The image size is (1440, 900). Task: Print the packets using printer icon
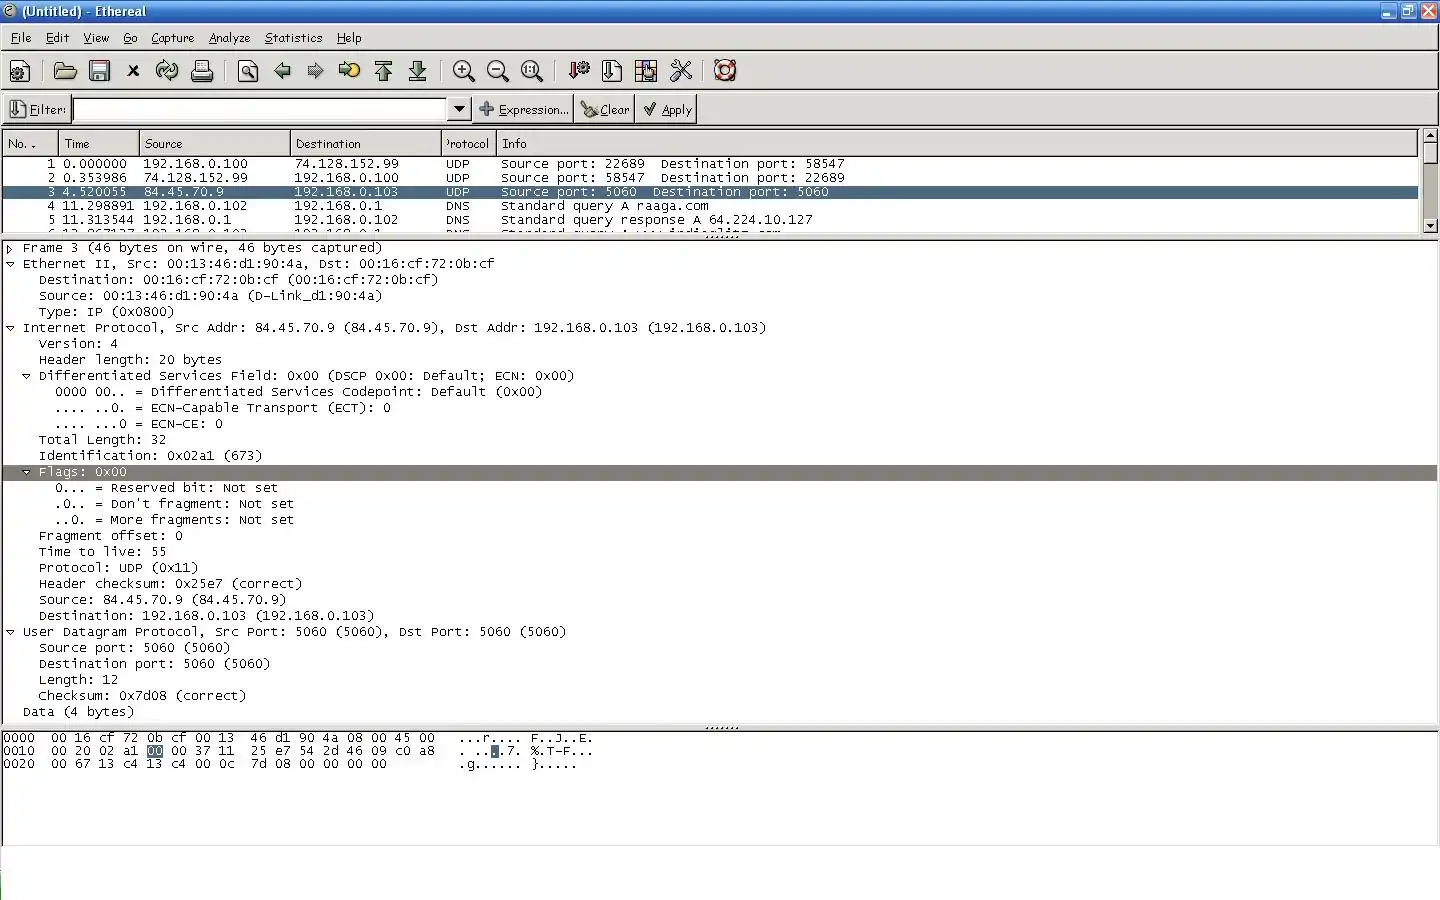pos(202,71)
